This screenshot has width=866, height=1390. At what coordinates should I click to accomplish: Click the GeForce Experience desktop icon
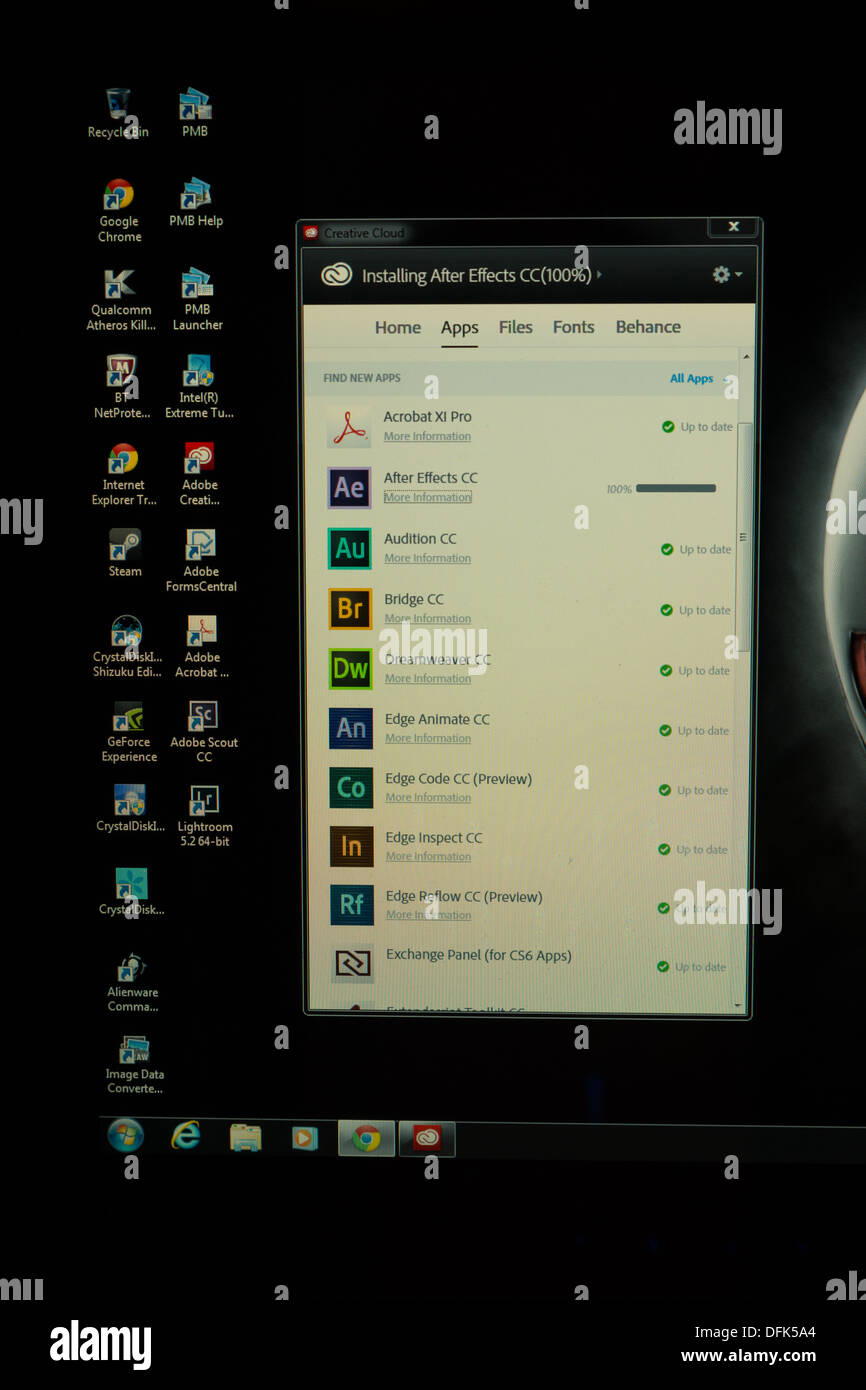129,732
